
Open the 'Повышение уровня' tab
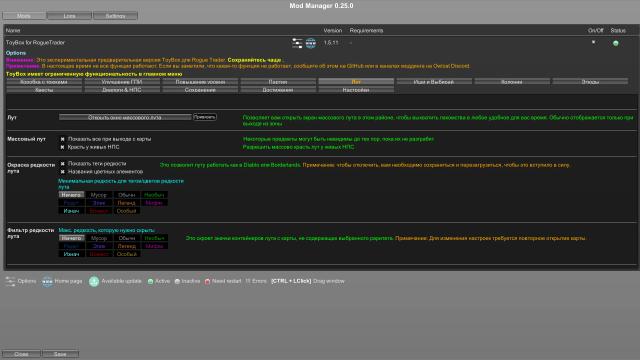click(x=200, y=82)
